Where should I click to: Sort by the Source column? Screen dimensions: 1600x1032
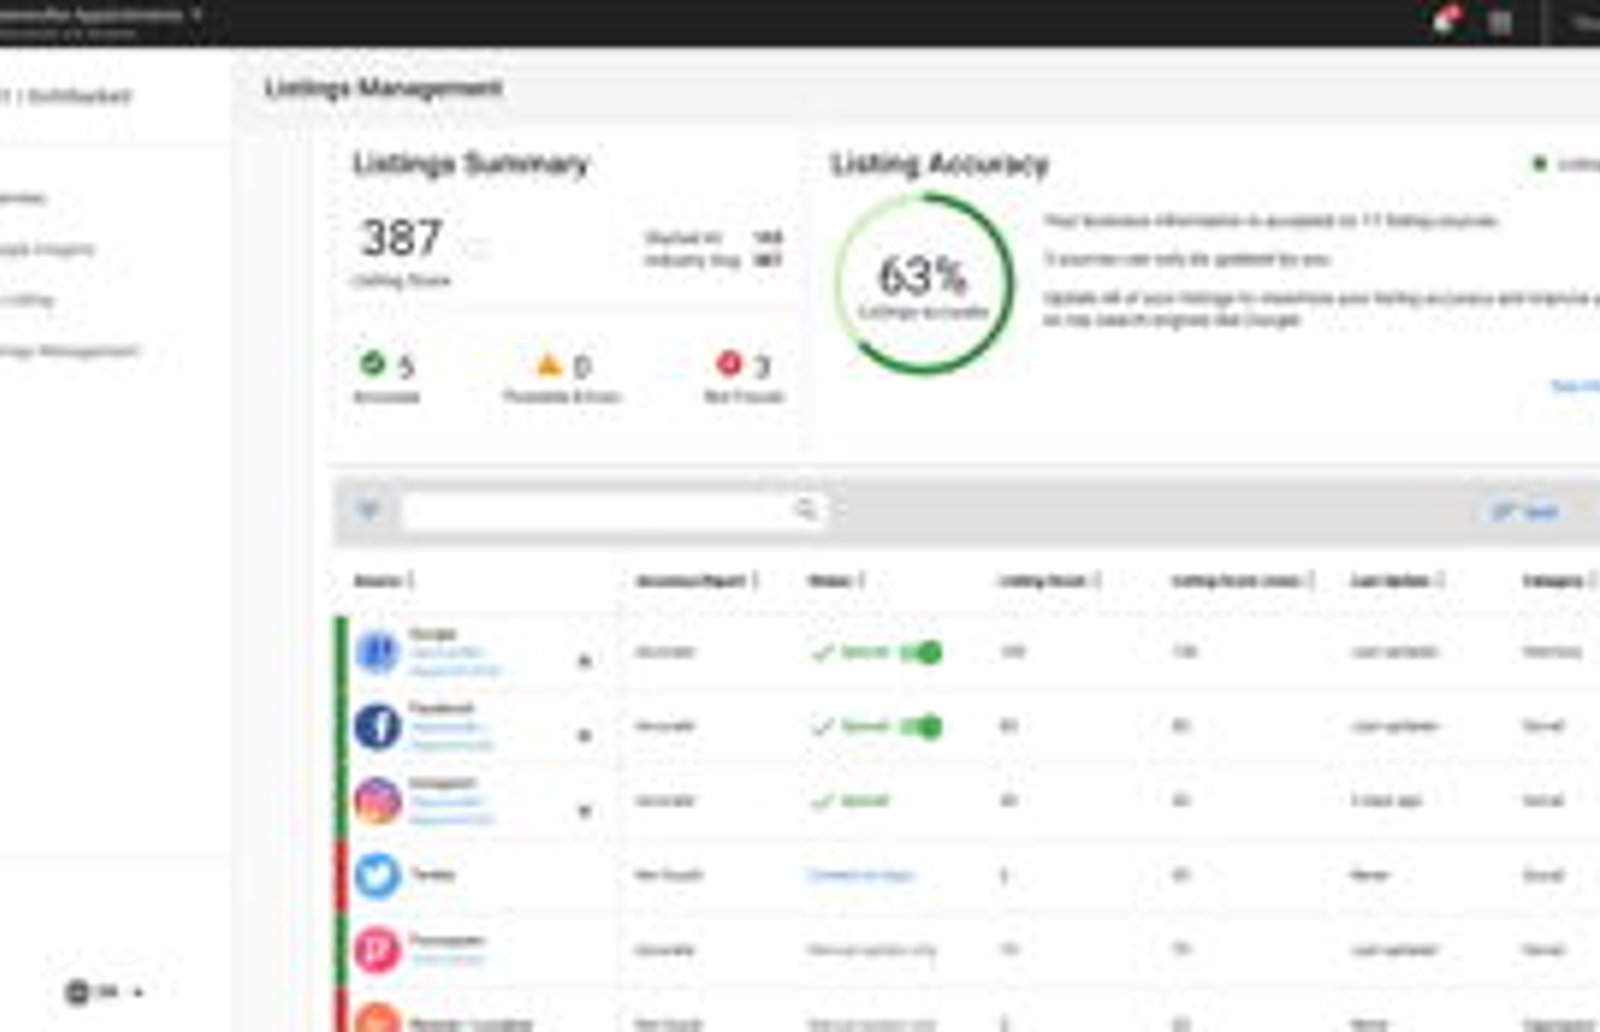click(384, 581)
